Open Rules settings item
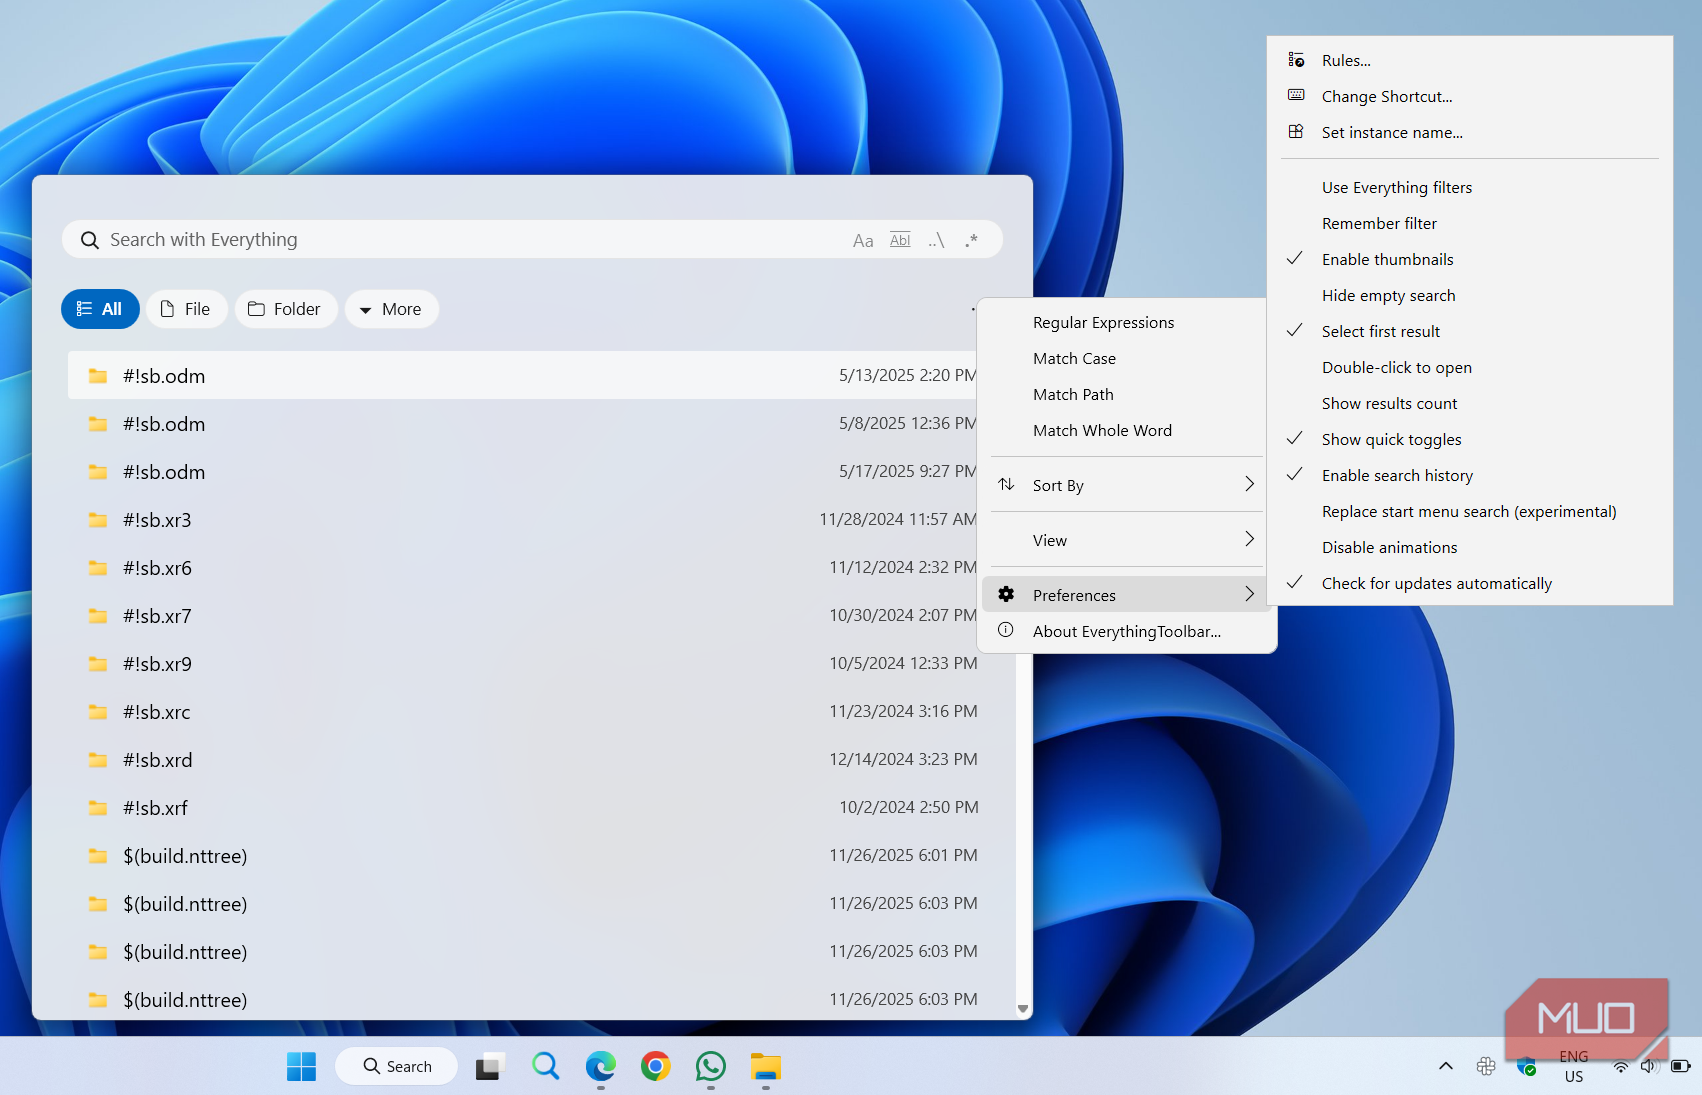Image resolution: width=1702 pixels, height=1095 pixels. pyautogui.click(x=1470, y=61)
